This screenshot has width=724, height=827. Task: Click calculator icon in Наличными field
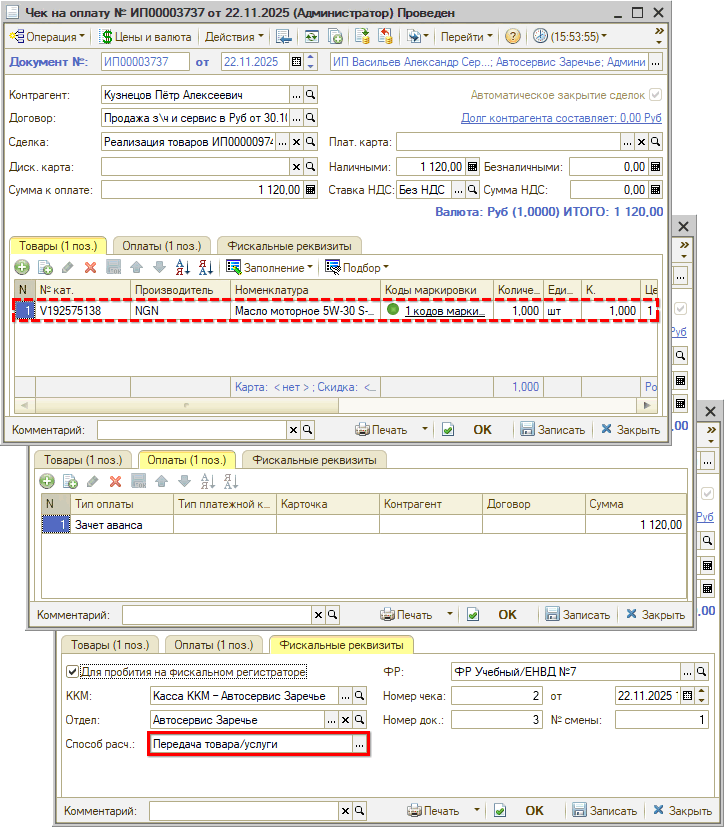coord(473,167)
